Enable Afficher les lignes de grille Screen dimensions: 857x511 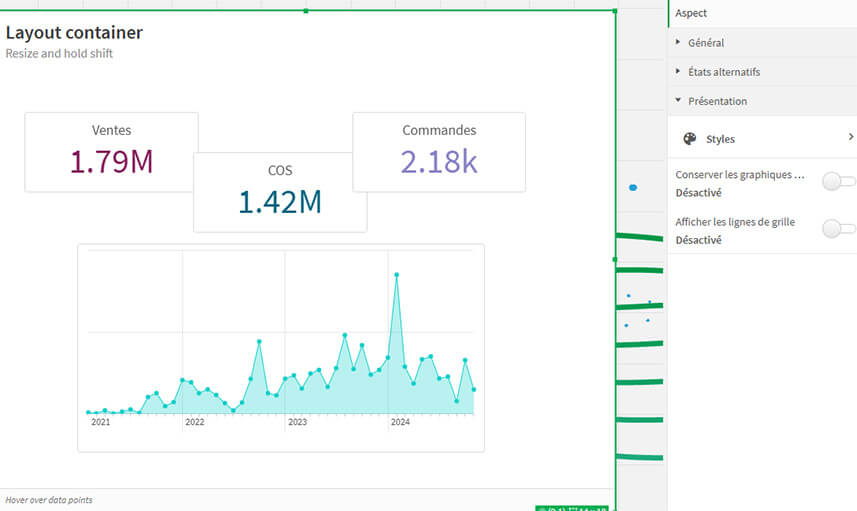pos(839,228)
